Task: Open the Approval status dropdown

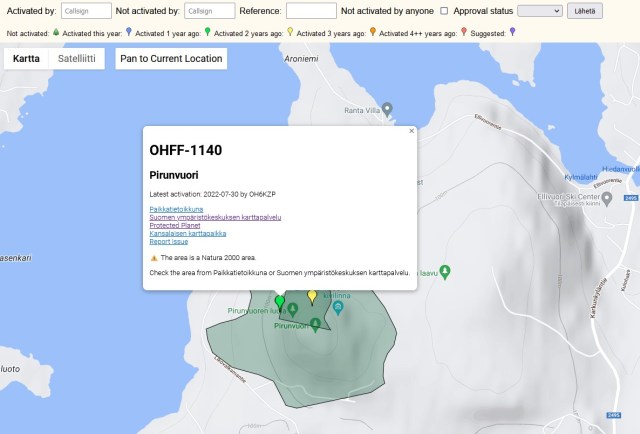Action: click(540, 11)
